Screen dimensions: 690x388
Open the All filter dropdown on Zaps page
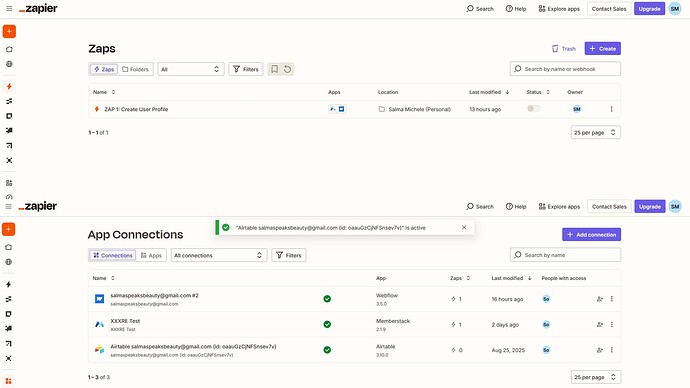(x=191, y=69)
